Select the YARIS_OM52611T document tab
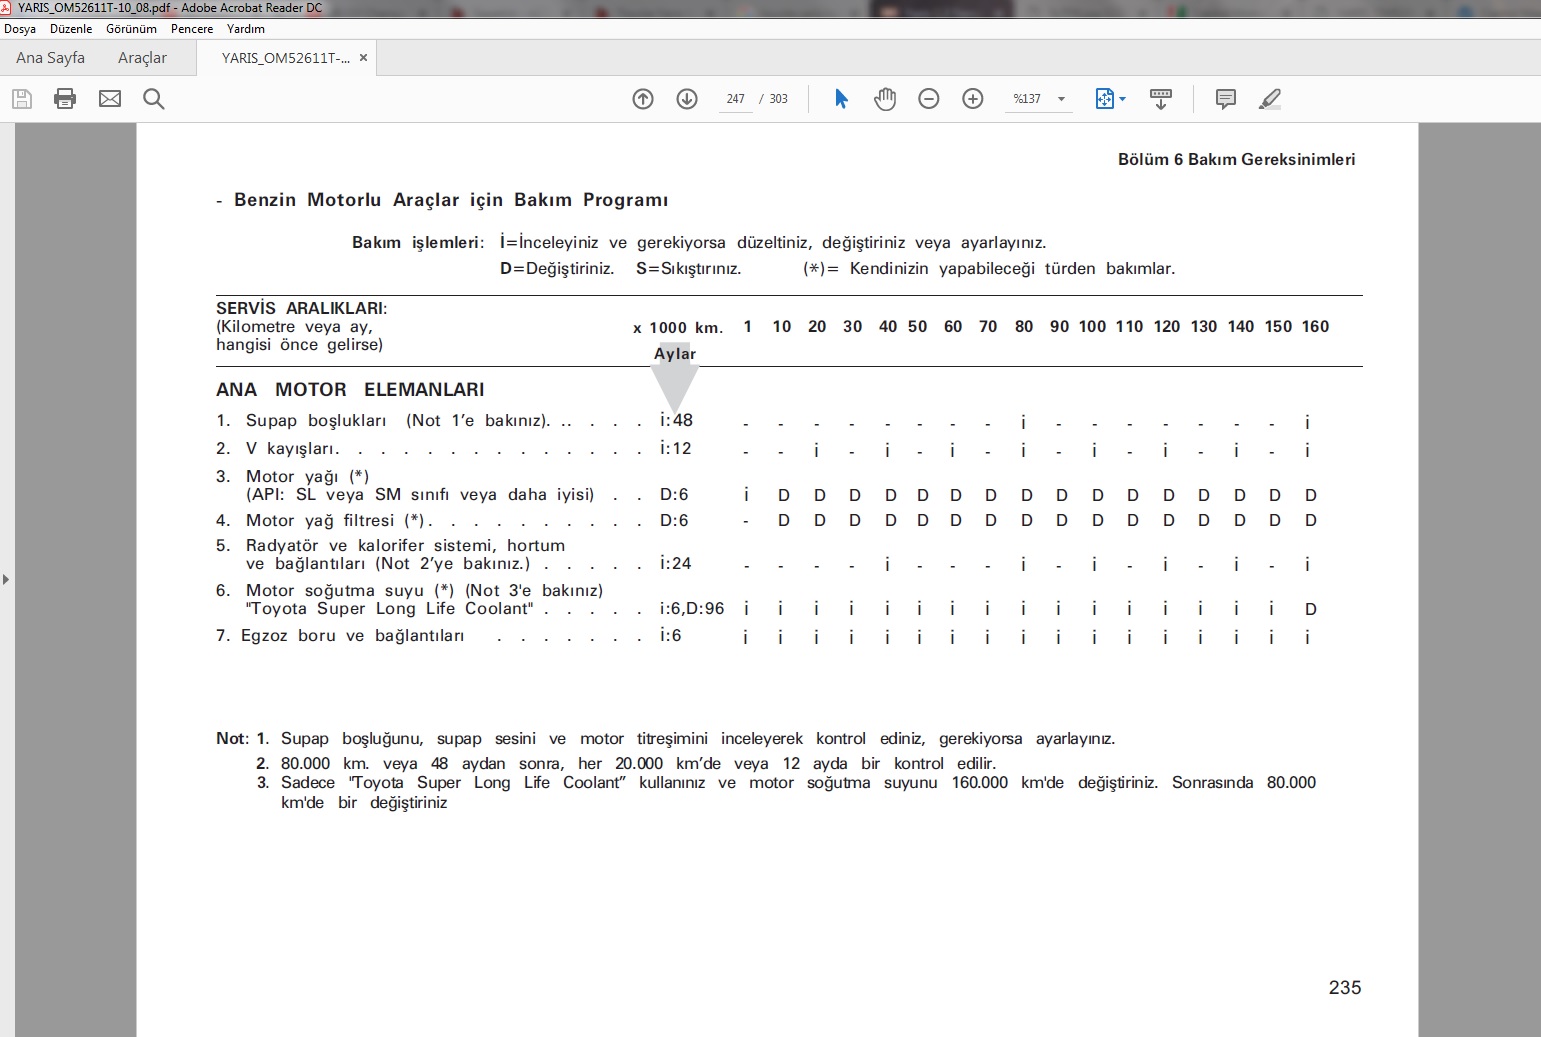Viewport: 1541px width, 1037px height. 285,58
